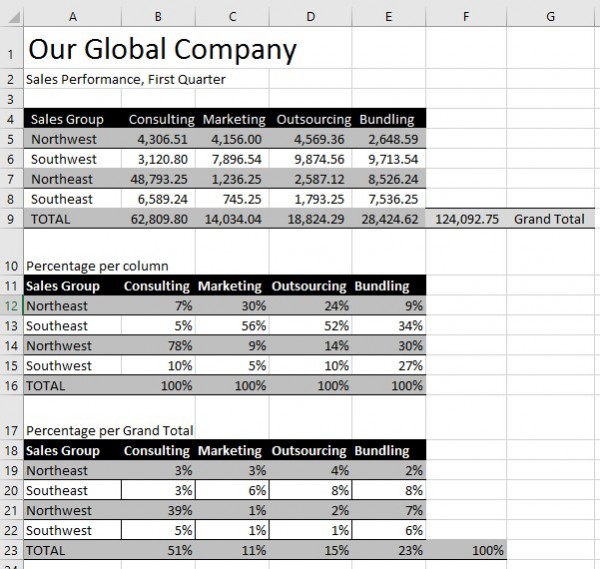Select cell with value 1,236.25

(x=232, y=179)
